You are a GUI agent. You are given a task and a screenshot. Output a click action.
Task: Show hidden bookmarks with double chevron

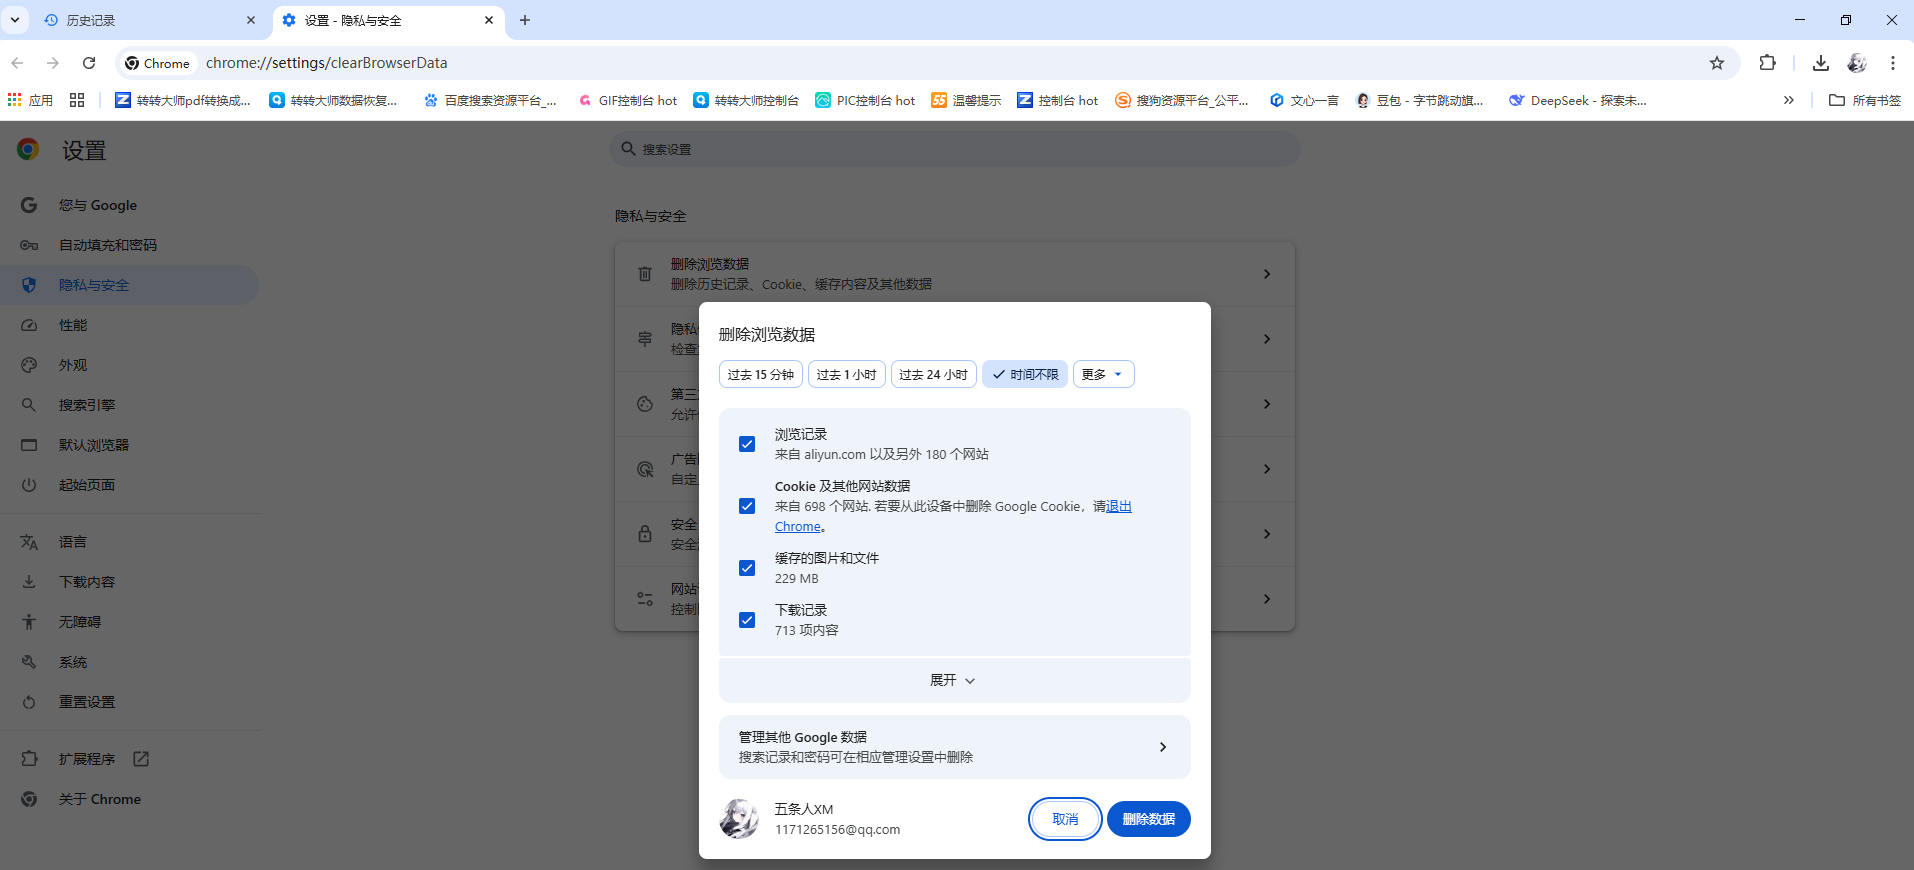click(1789, 100)
